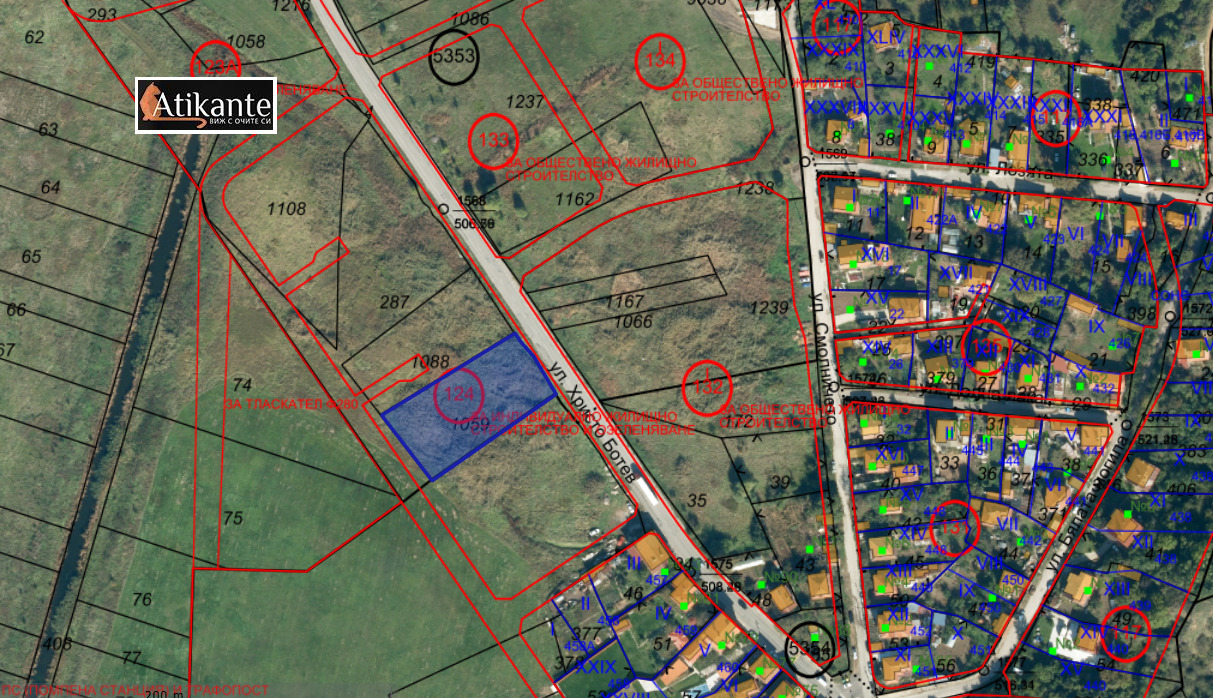Select the red circled marker 123A
This screenshot has height=698, width=1213.
pos(217,66)
